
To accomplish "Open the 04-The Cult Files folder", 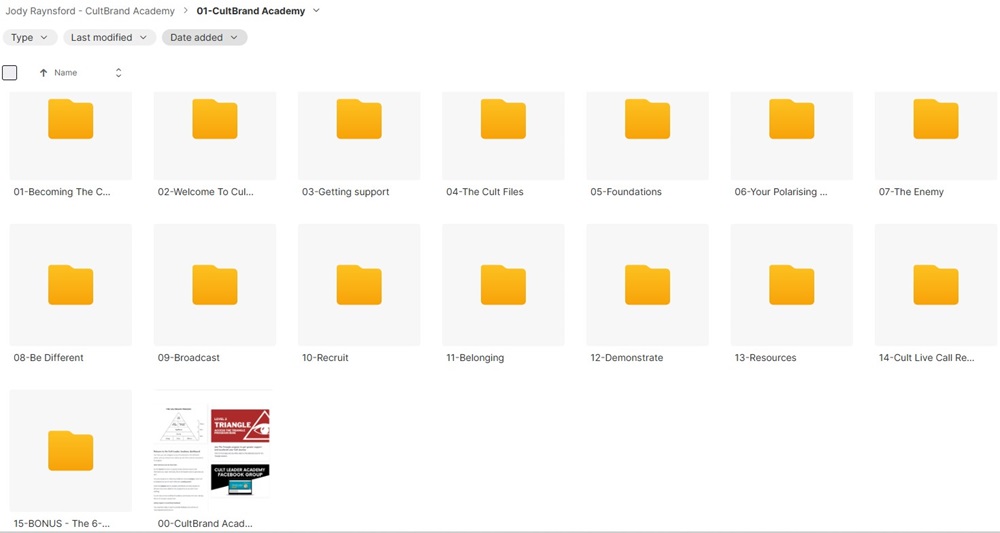I will click(503, 120).
